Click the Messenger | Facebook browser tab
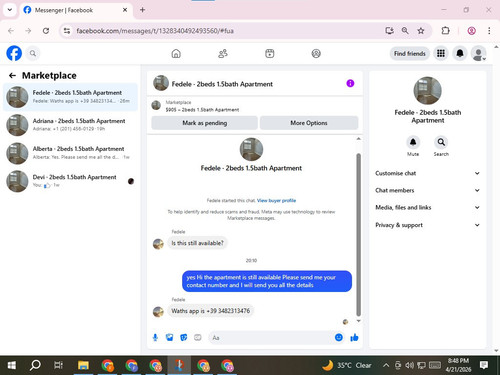 point(75,10)
